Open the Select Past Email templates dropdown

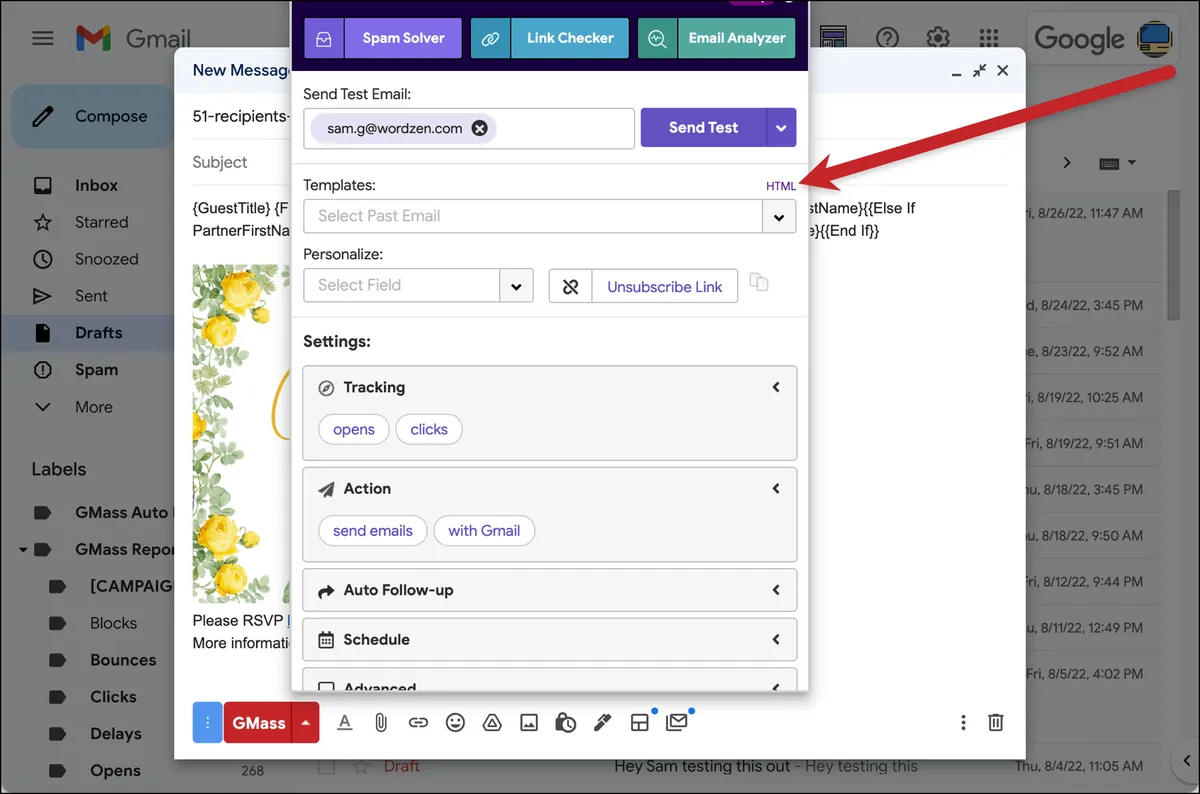coord(778,216)
